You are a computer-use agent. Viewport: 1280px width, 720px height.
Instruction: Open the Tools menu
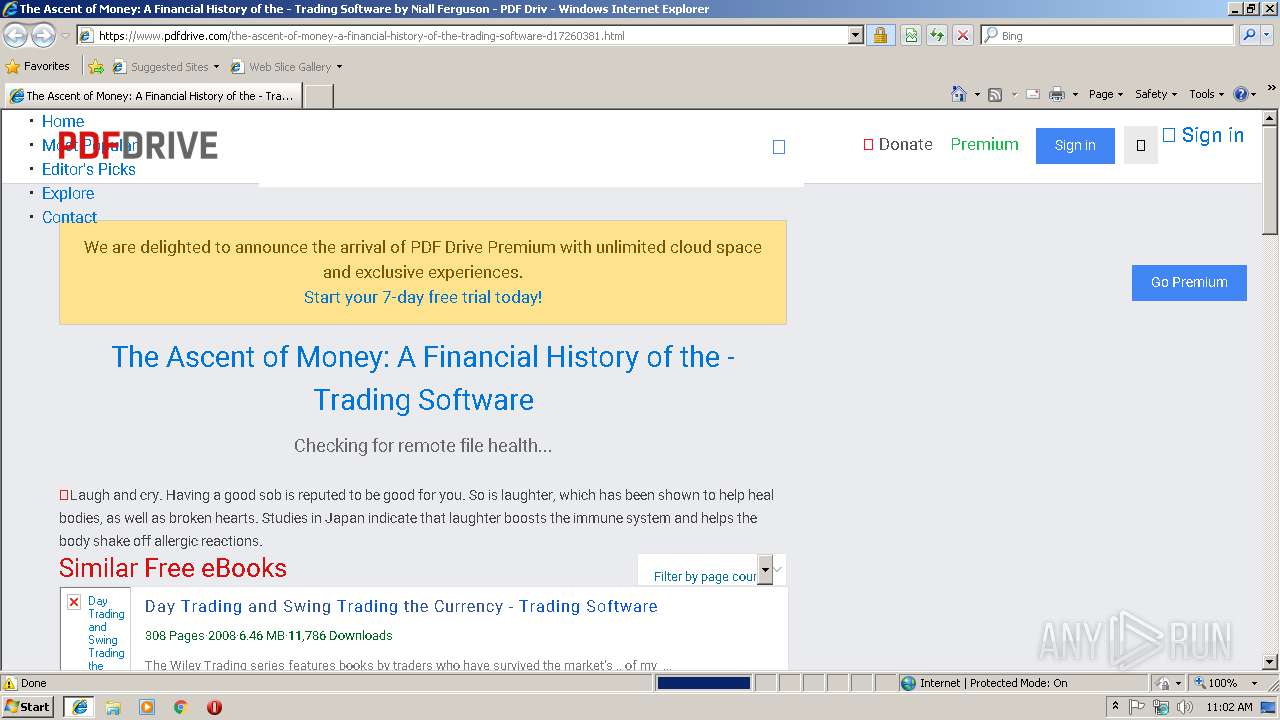point(1207,94)
